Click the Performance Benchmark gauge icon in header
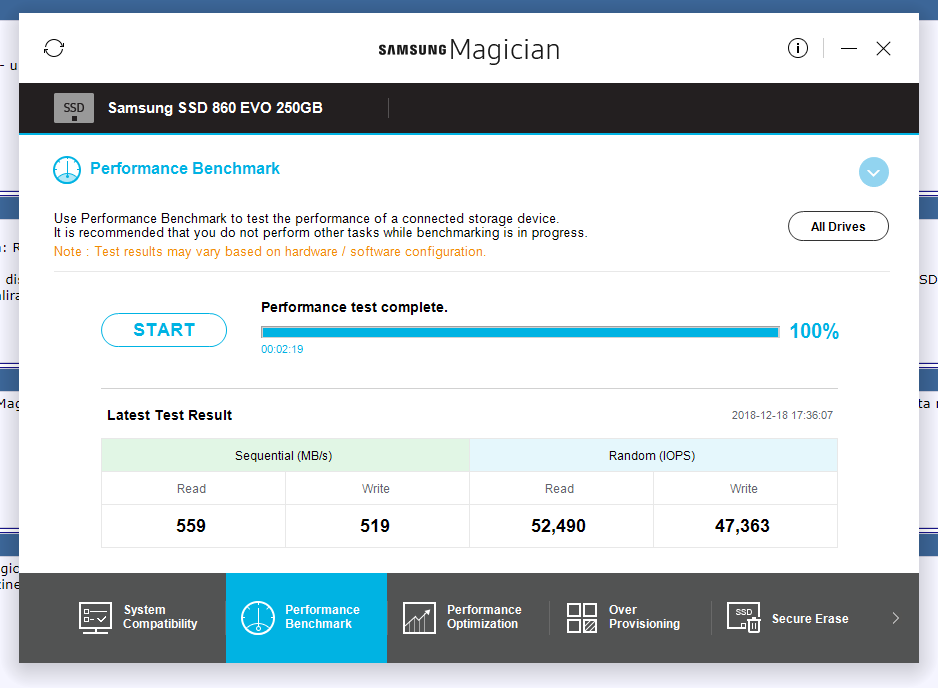Image resolution: width=938 pixels, height=688 pixels. tap(67, 169)
